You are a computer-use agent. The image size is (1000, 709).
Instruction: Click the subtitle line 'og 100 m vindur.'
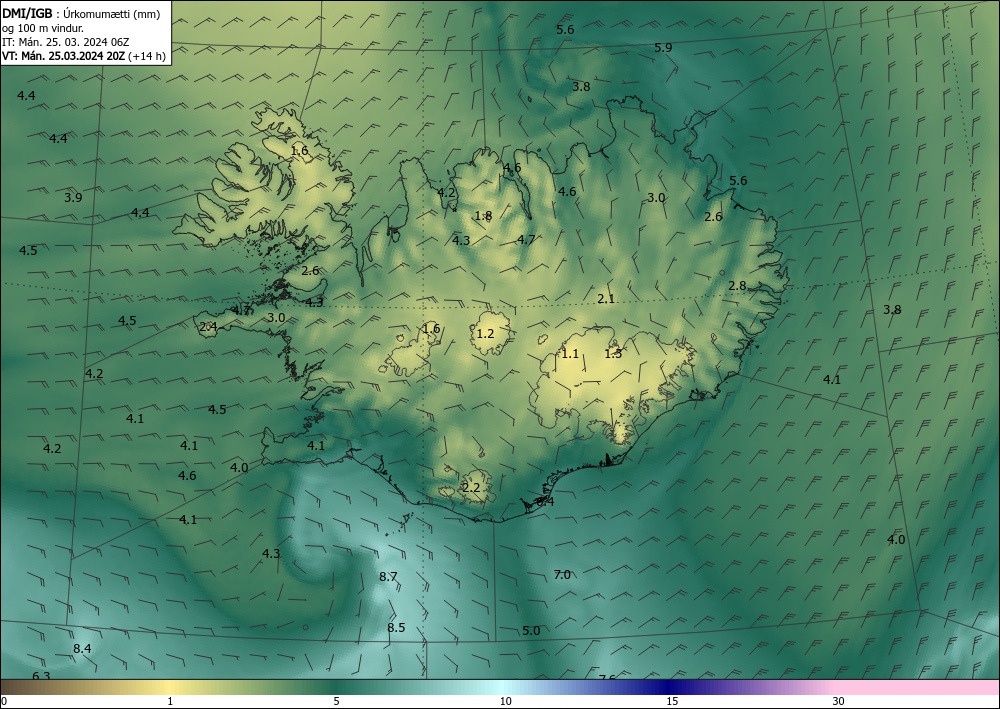[x=43, y=28]
